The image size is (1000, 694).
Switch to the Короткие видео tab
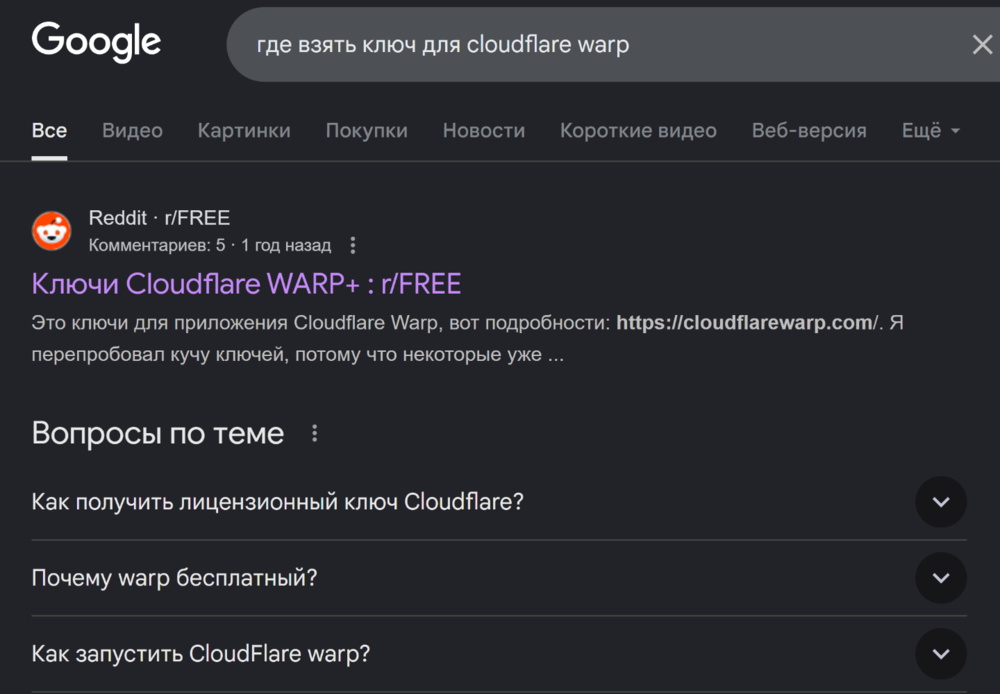[x=638, y=130]
